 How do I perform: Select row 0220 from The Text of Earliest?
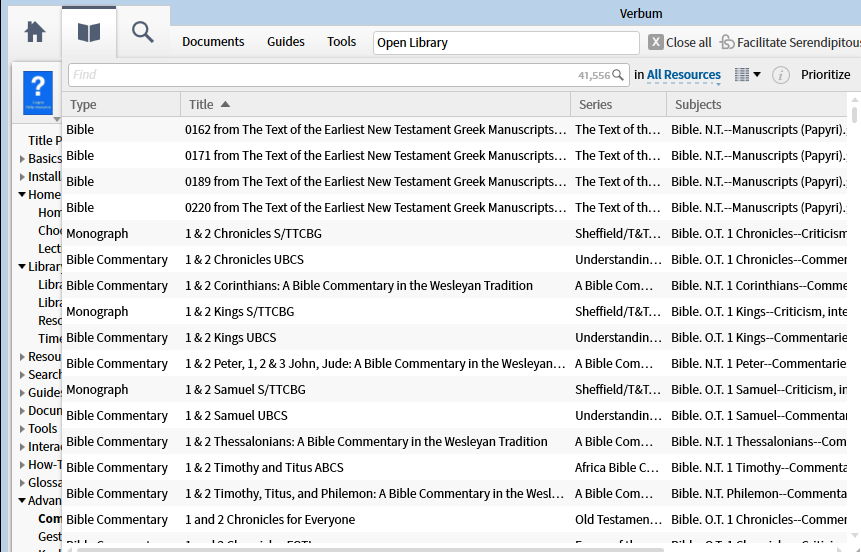pos(455,208)
